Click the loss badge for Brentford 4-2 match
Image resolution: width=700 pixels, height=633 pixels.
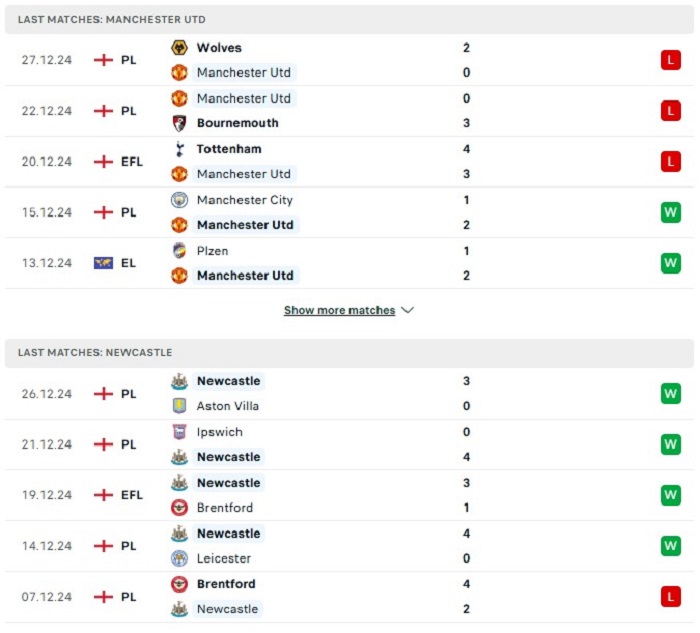point(671,596)
